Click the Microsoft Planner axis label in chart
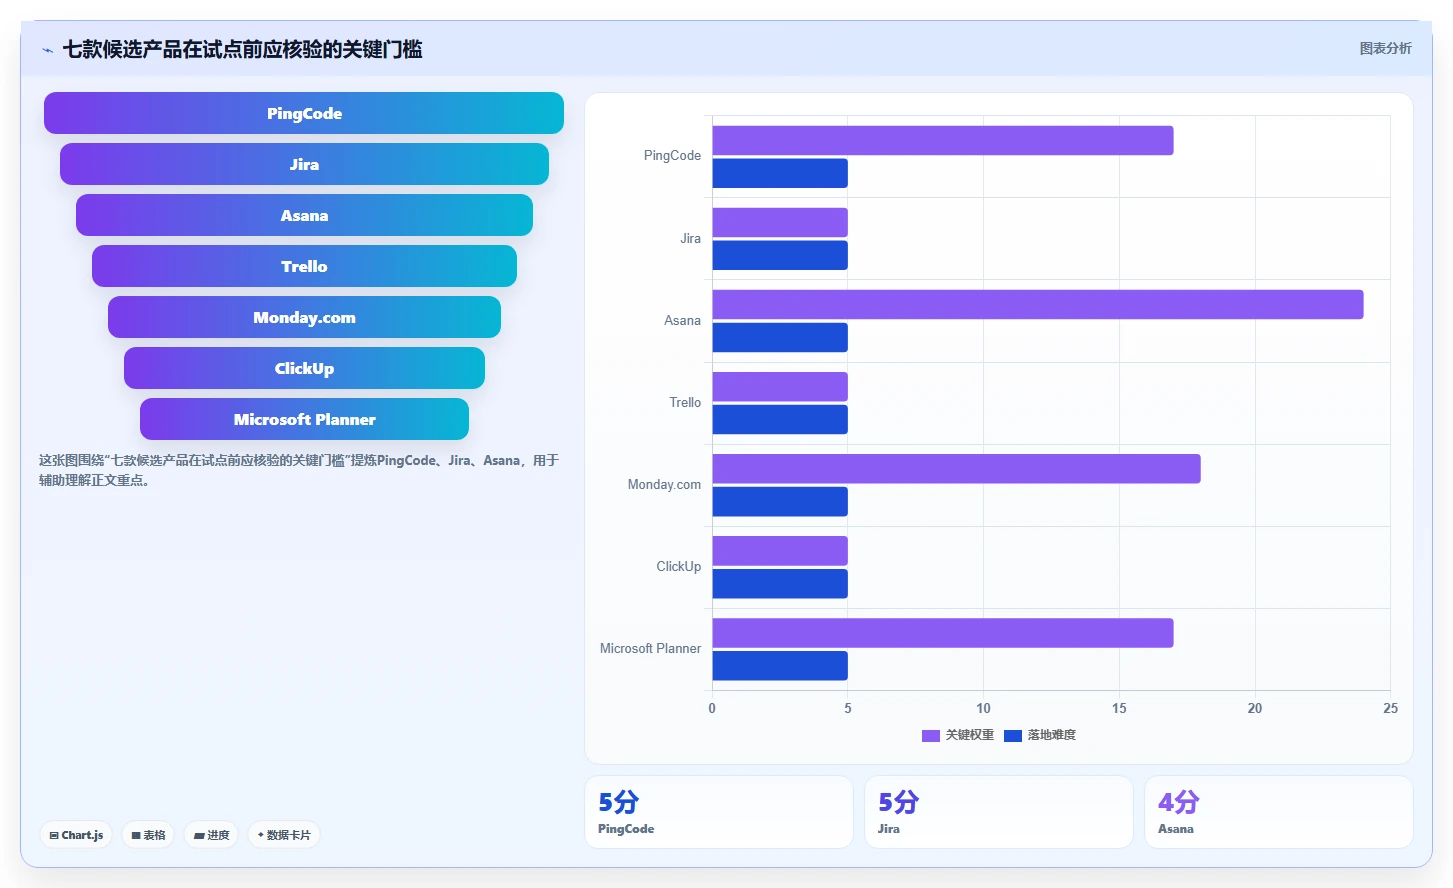Viewport: 1453px width, 888px height. point(650,649)
